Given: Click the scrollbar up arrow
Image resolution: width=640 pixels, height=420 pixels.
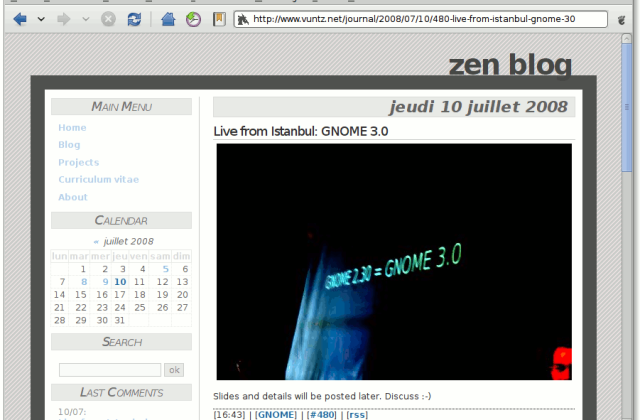Looking at the screenshot, I should (x=627, y=38).
